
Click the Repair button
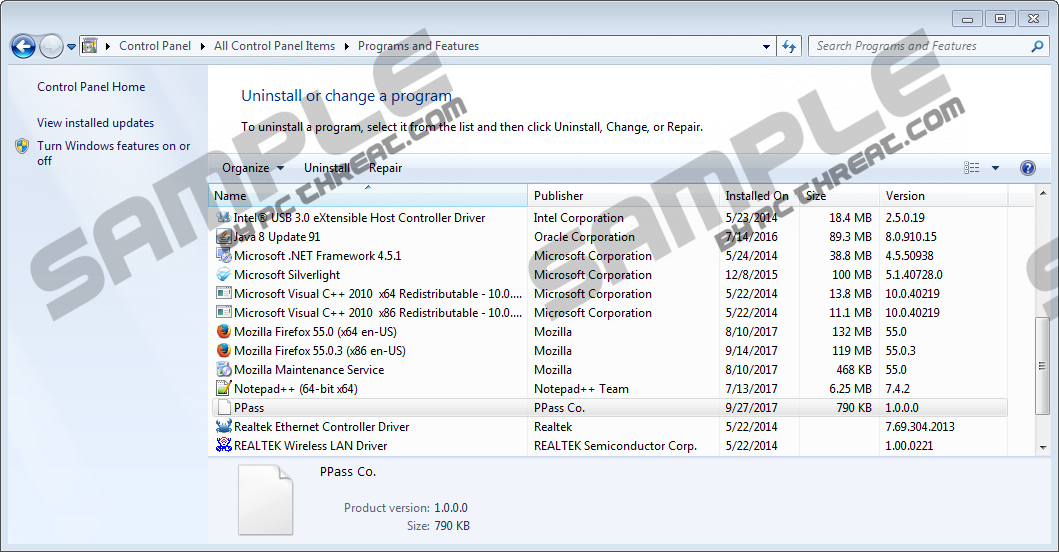(x=386, y=168)
